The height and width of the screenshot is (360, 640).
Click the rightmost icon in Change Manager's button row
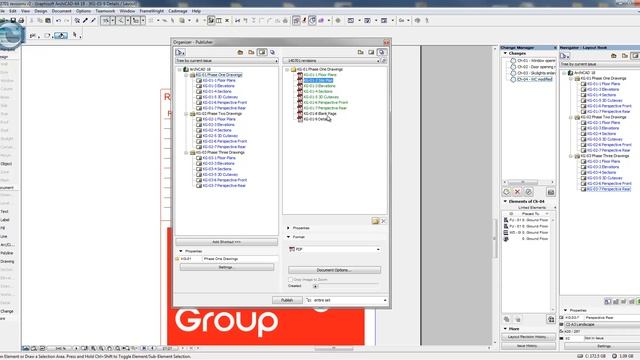[551, 192]
